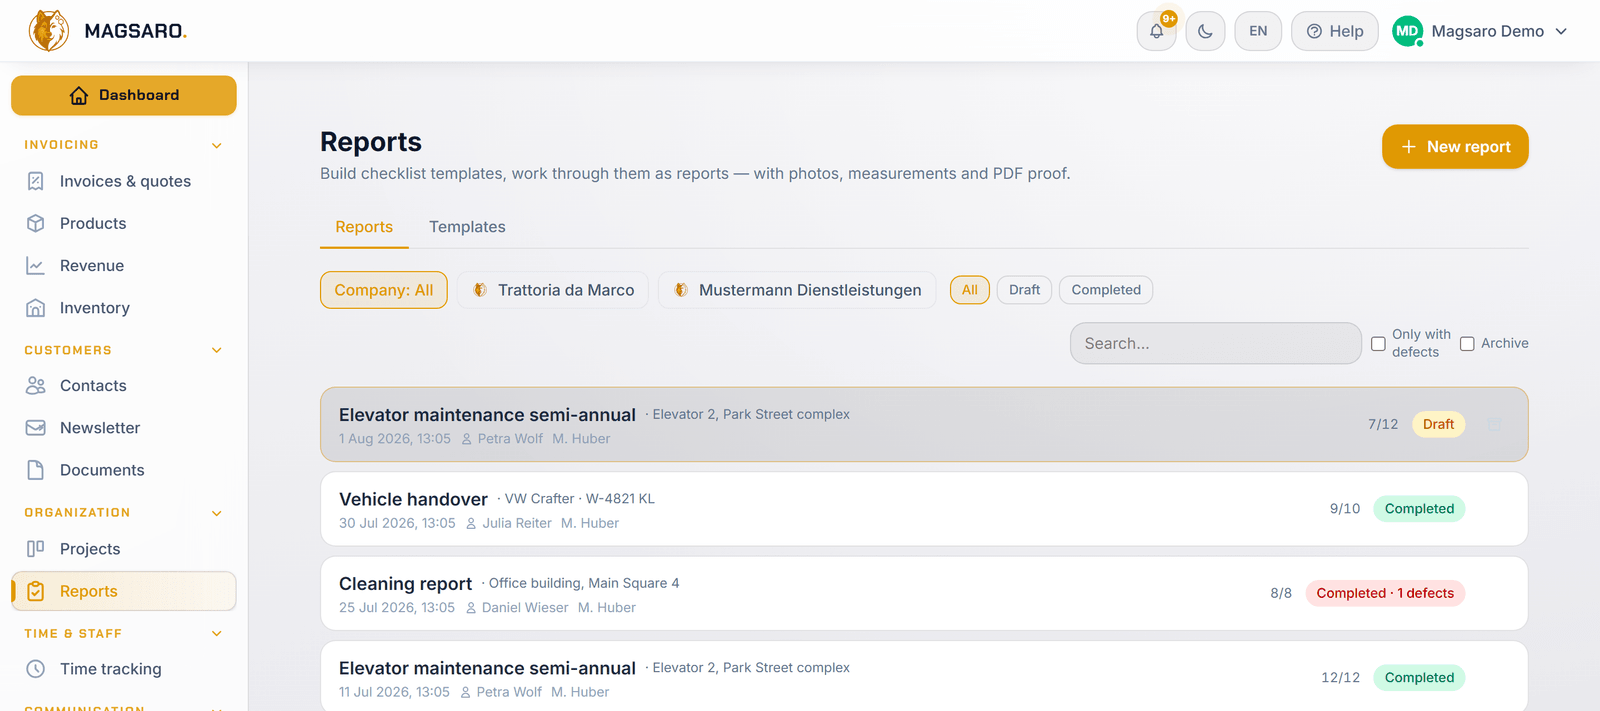Create a New report
Screen dimensions: 1600x711
point(1455,147)
